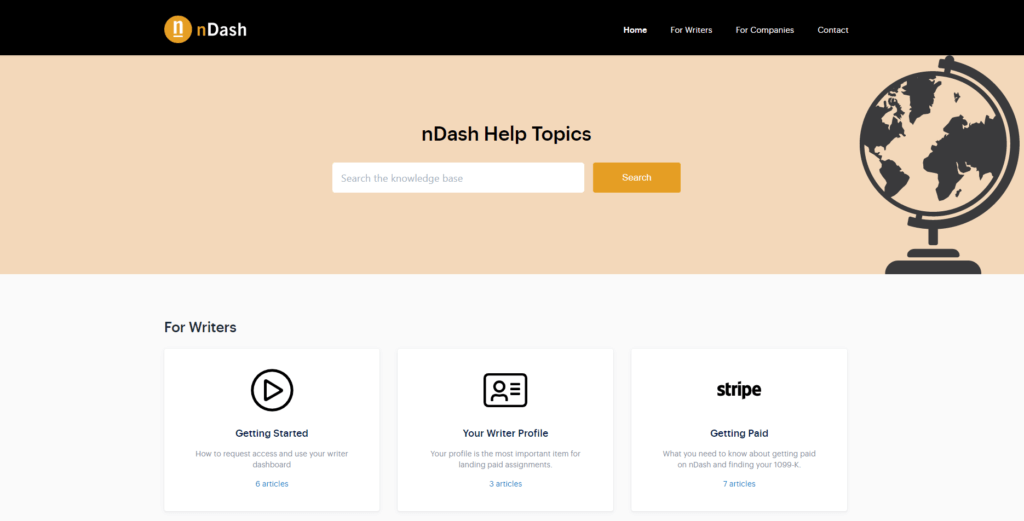Click the nDash logo in header
Screen dimensions: 1024x521
pos(205,29)
